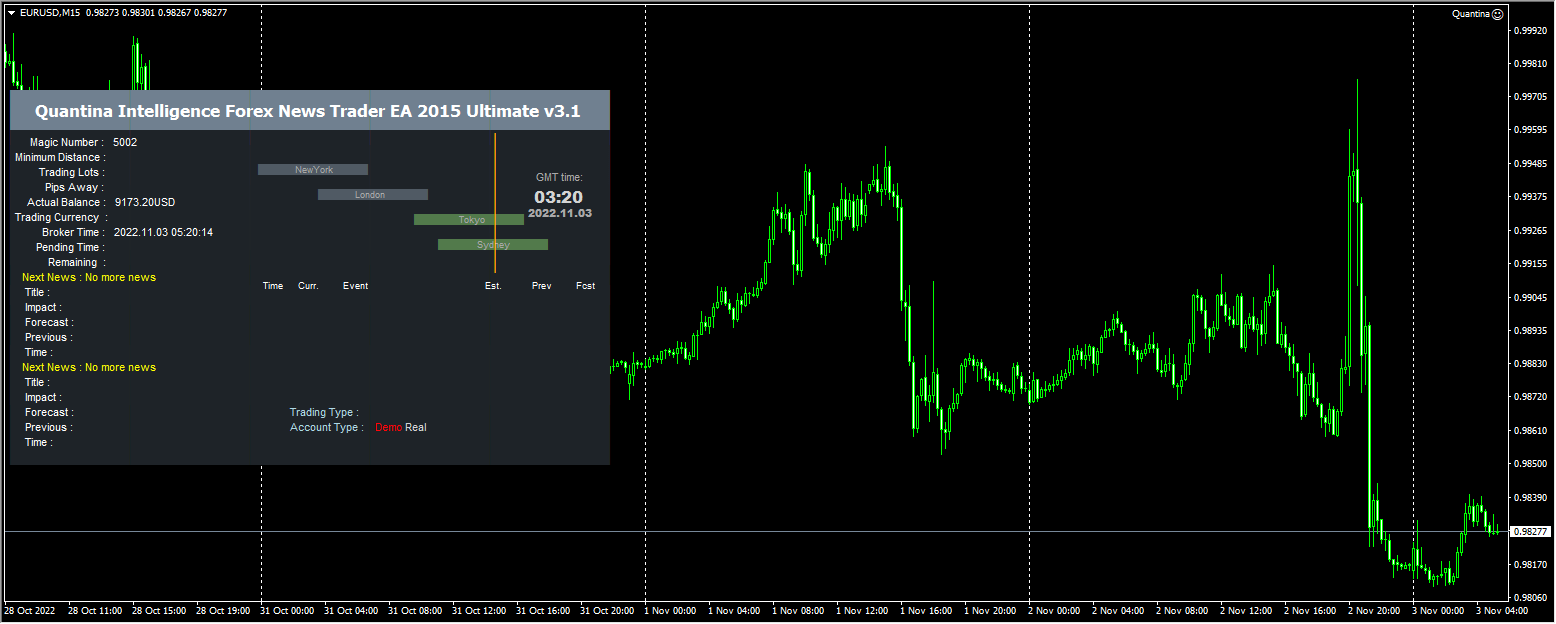Screen dimensions: 1556x624
Task: Click the 28 Oct 2022 time axis label
Action: click(x=29, y=610)
